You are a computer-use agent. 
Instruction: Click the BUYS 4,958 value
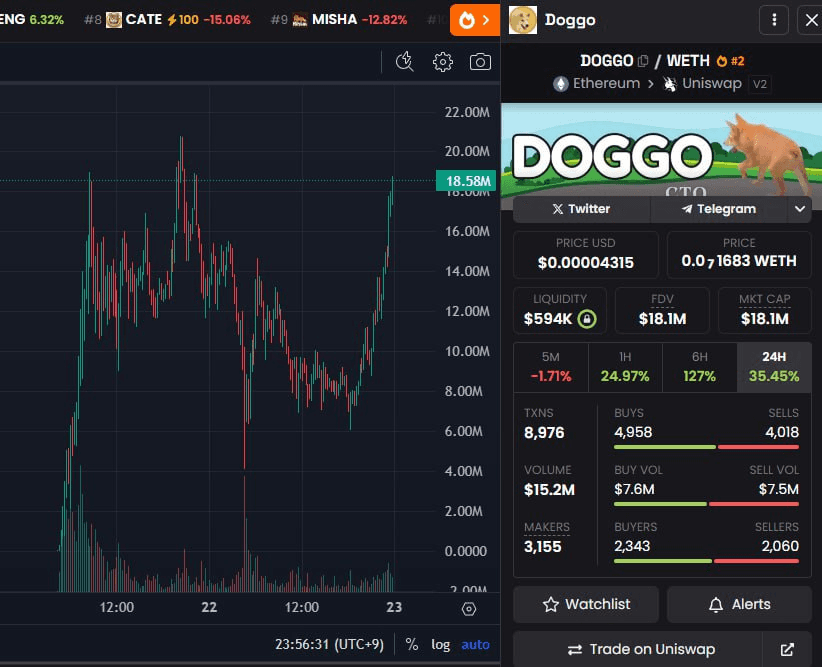coord(633,432)
